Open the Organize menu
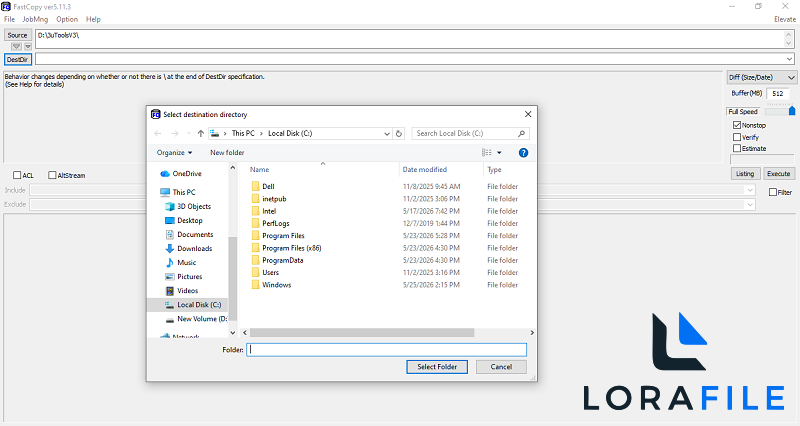Image resolution: width=800 pixels, height=426 pixels. 174,153
